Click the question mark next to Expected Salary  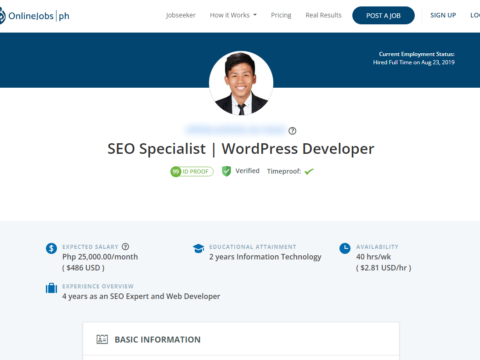click(125, 247)
